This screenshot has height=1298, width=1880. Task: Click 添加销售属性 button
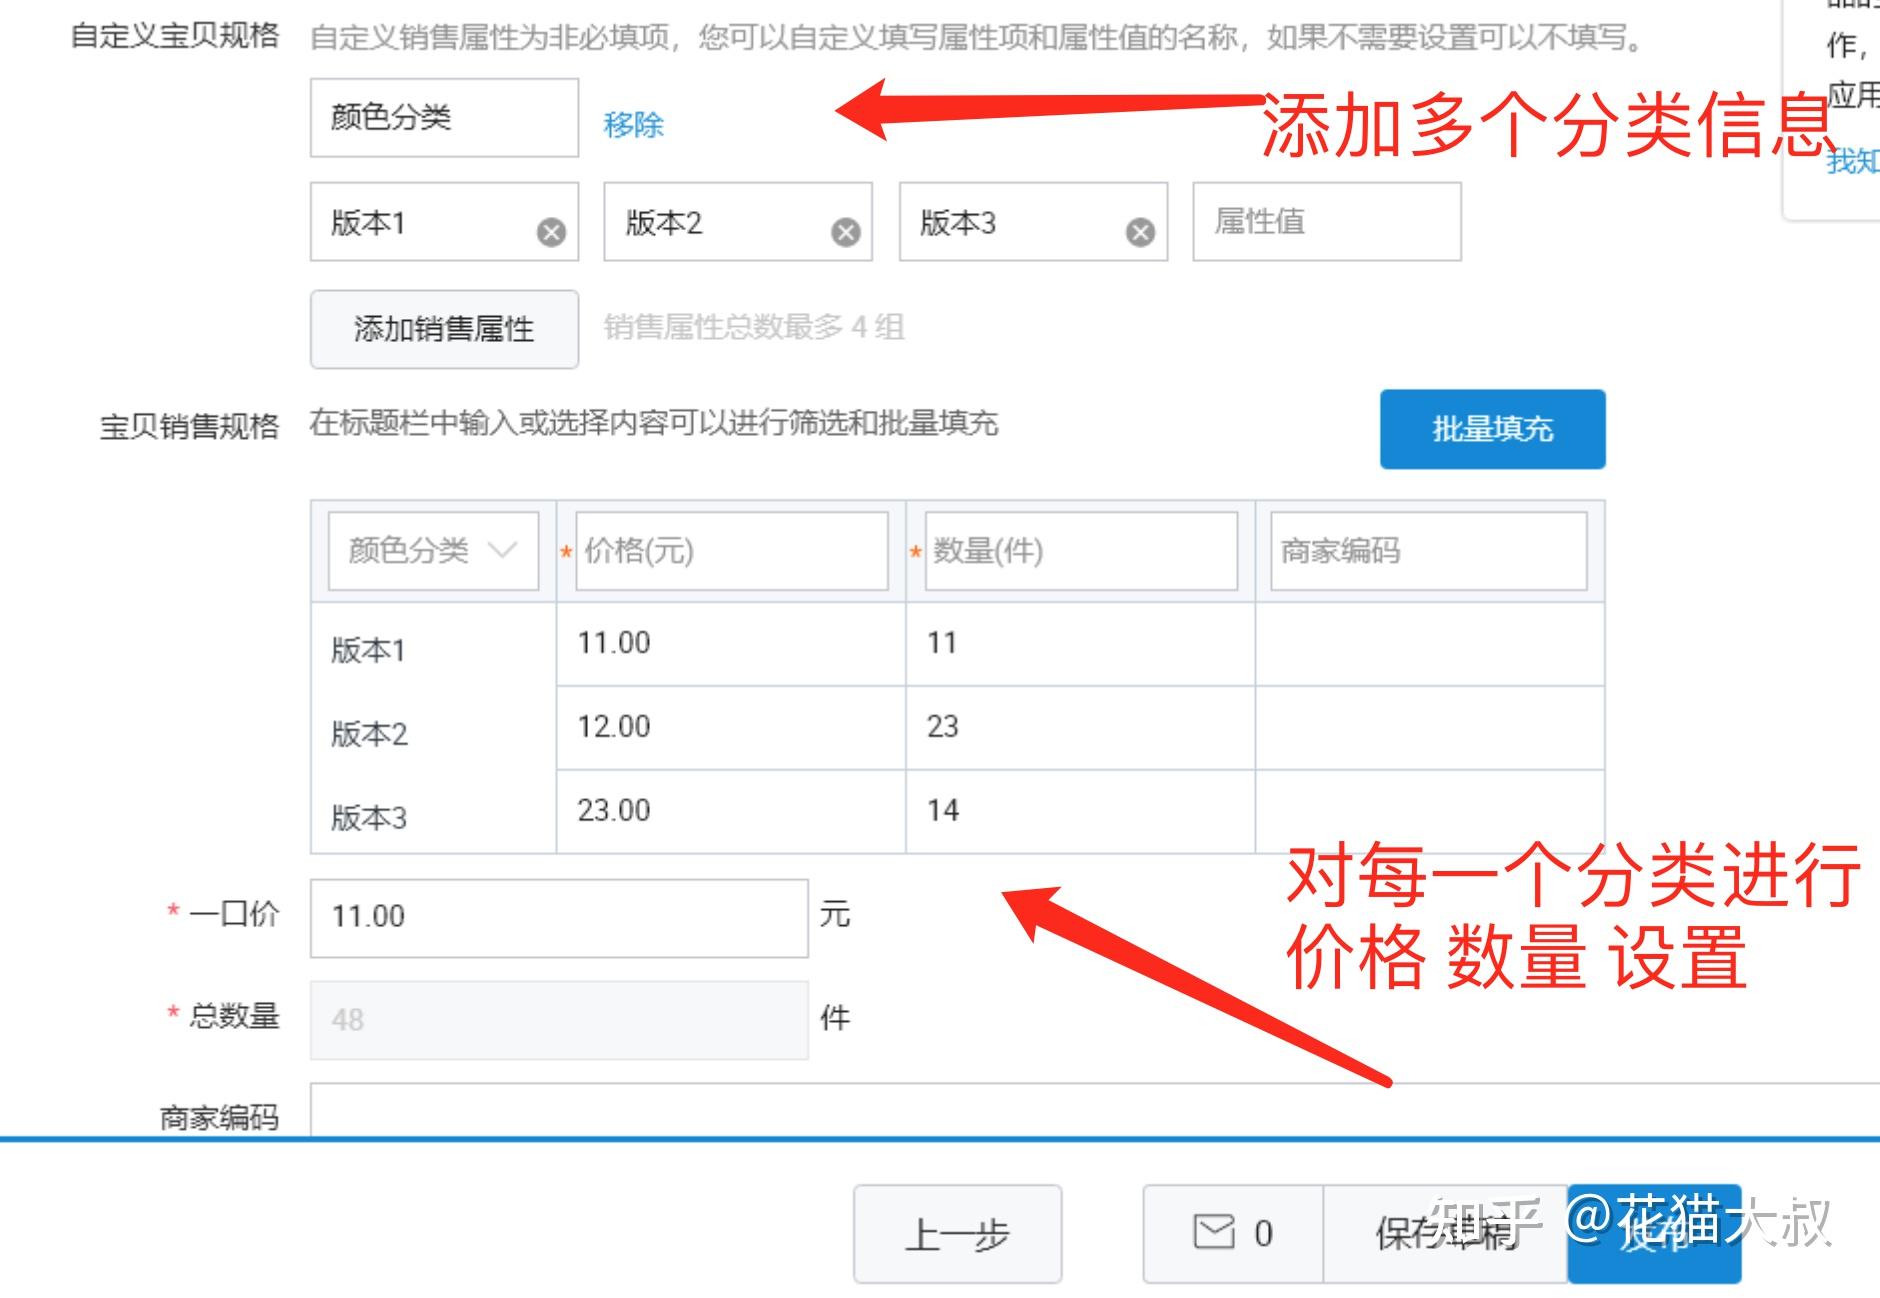click(x=444, y=329)
